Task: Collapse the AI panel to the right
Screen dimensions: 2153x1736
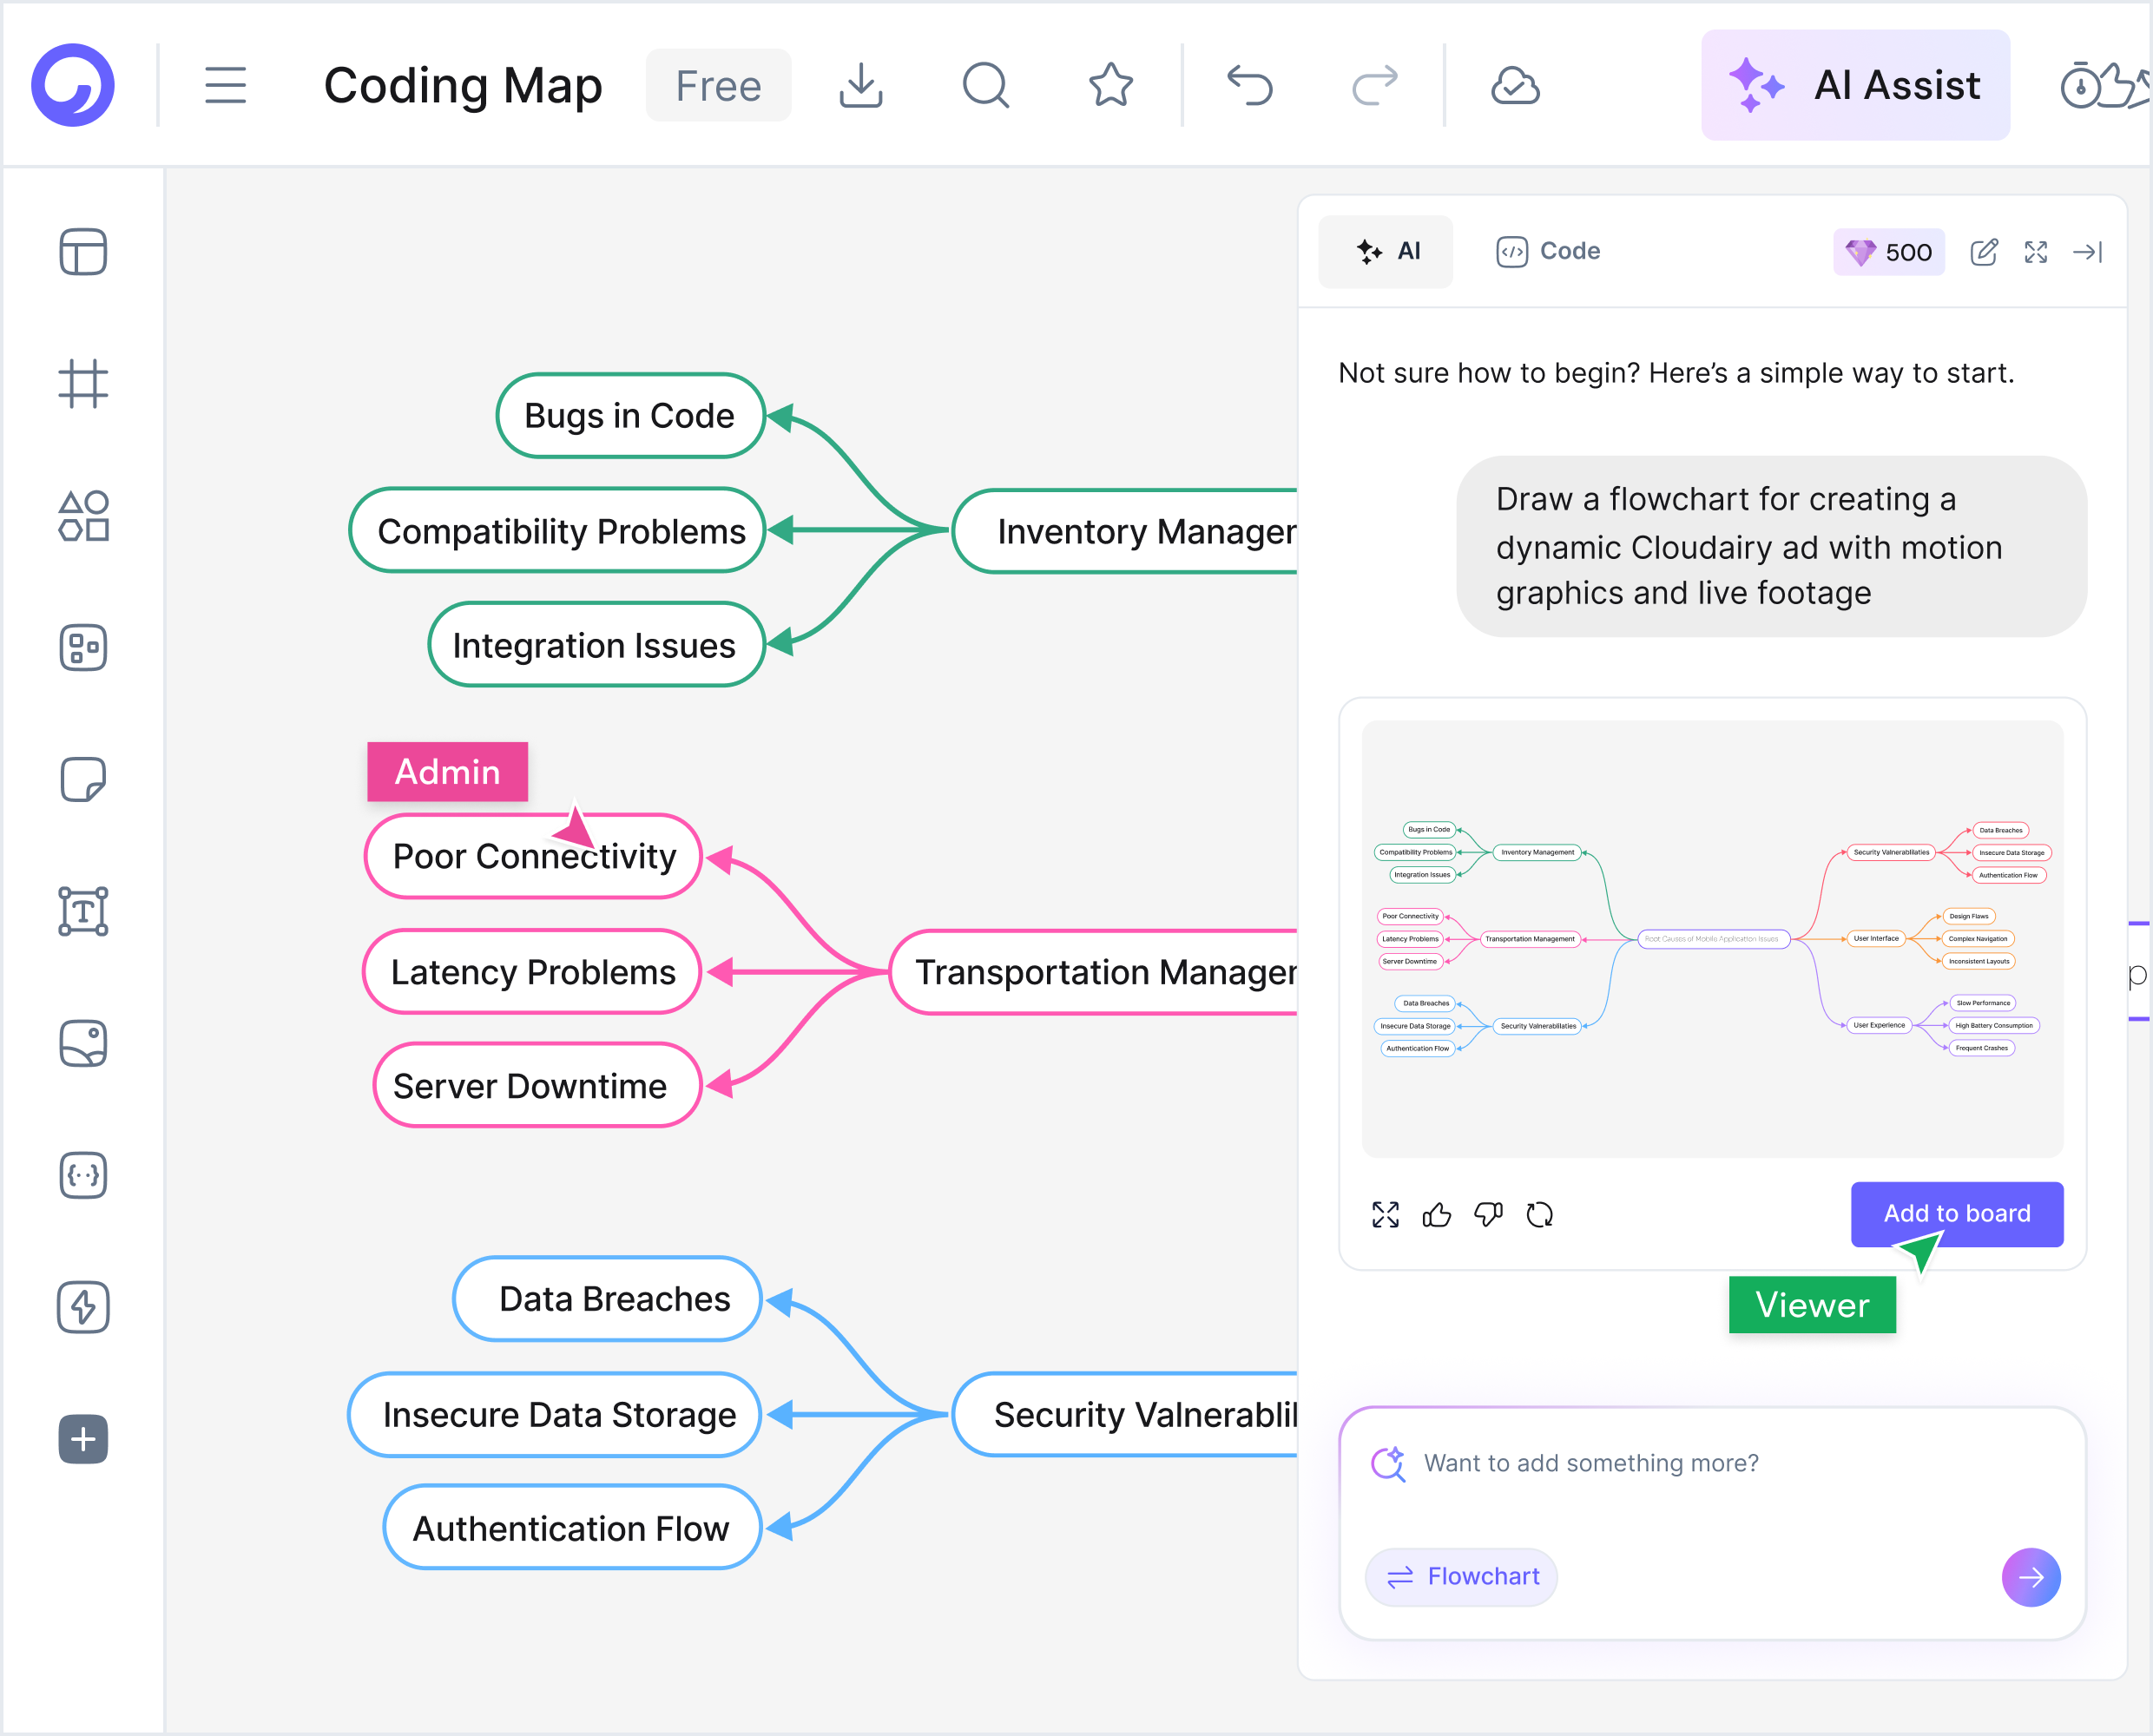Action: 2088,252
